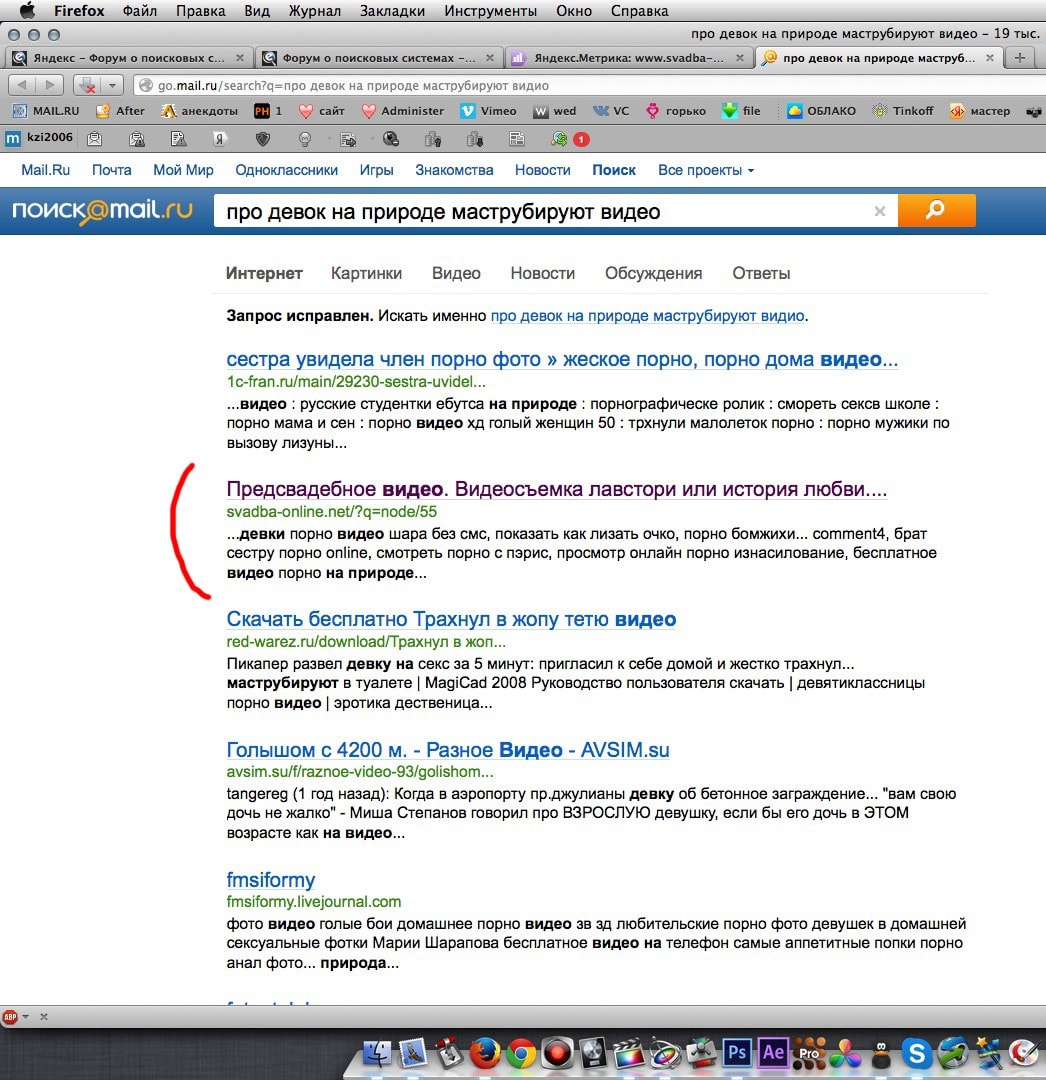This screenshot has width=1046, height=1080.
Task: Open the file bookmark
Action: [742, 111]
